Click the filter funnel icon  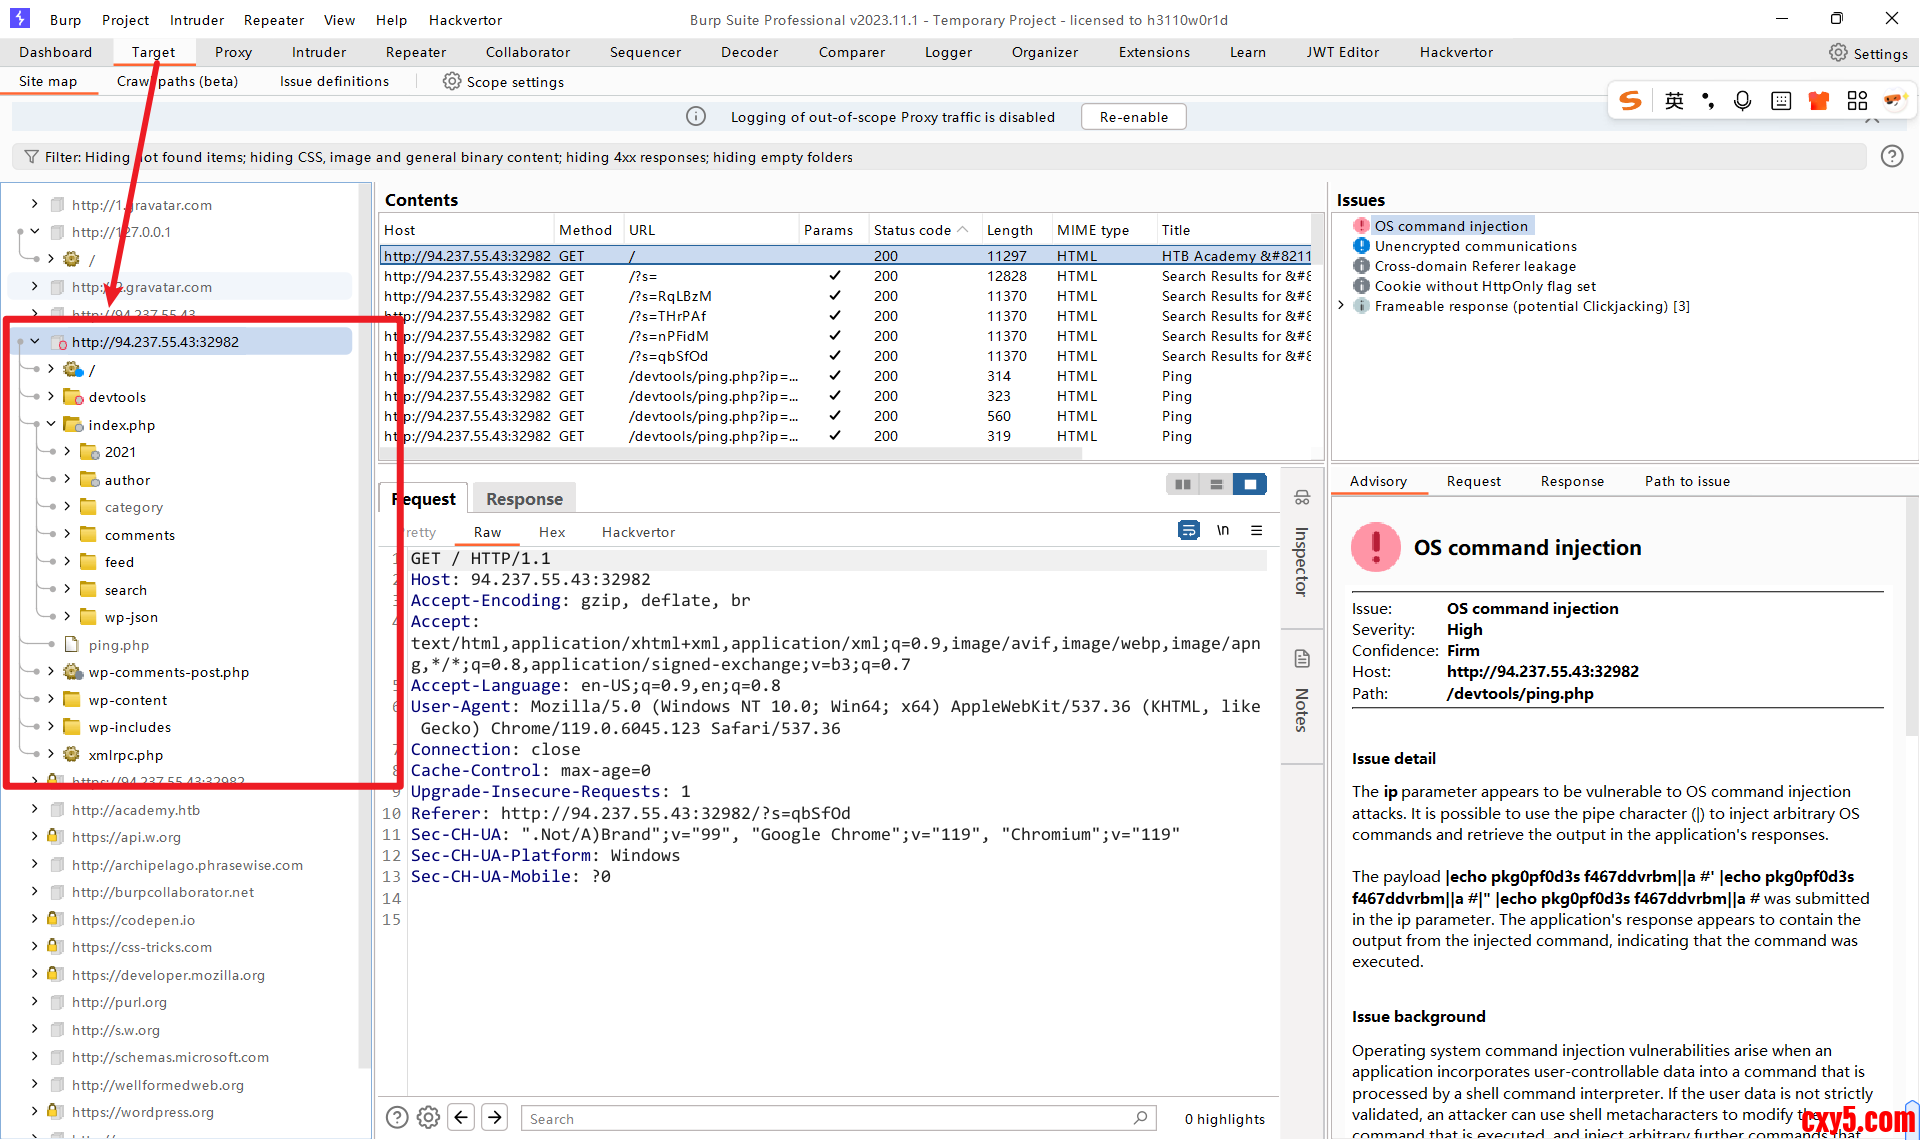(x=31, y=157)
